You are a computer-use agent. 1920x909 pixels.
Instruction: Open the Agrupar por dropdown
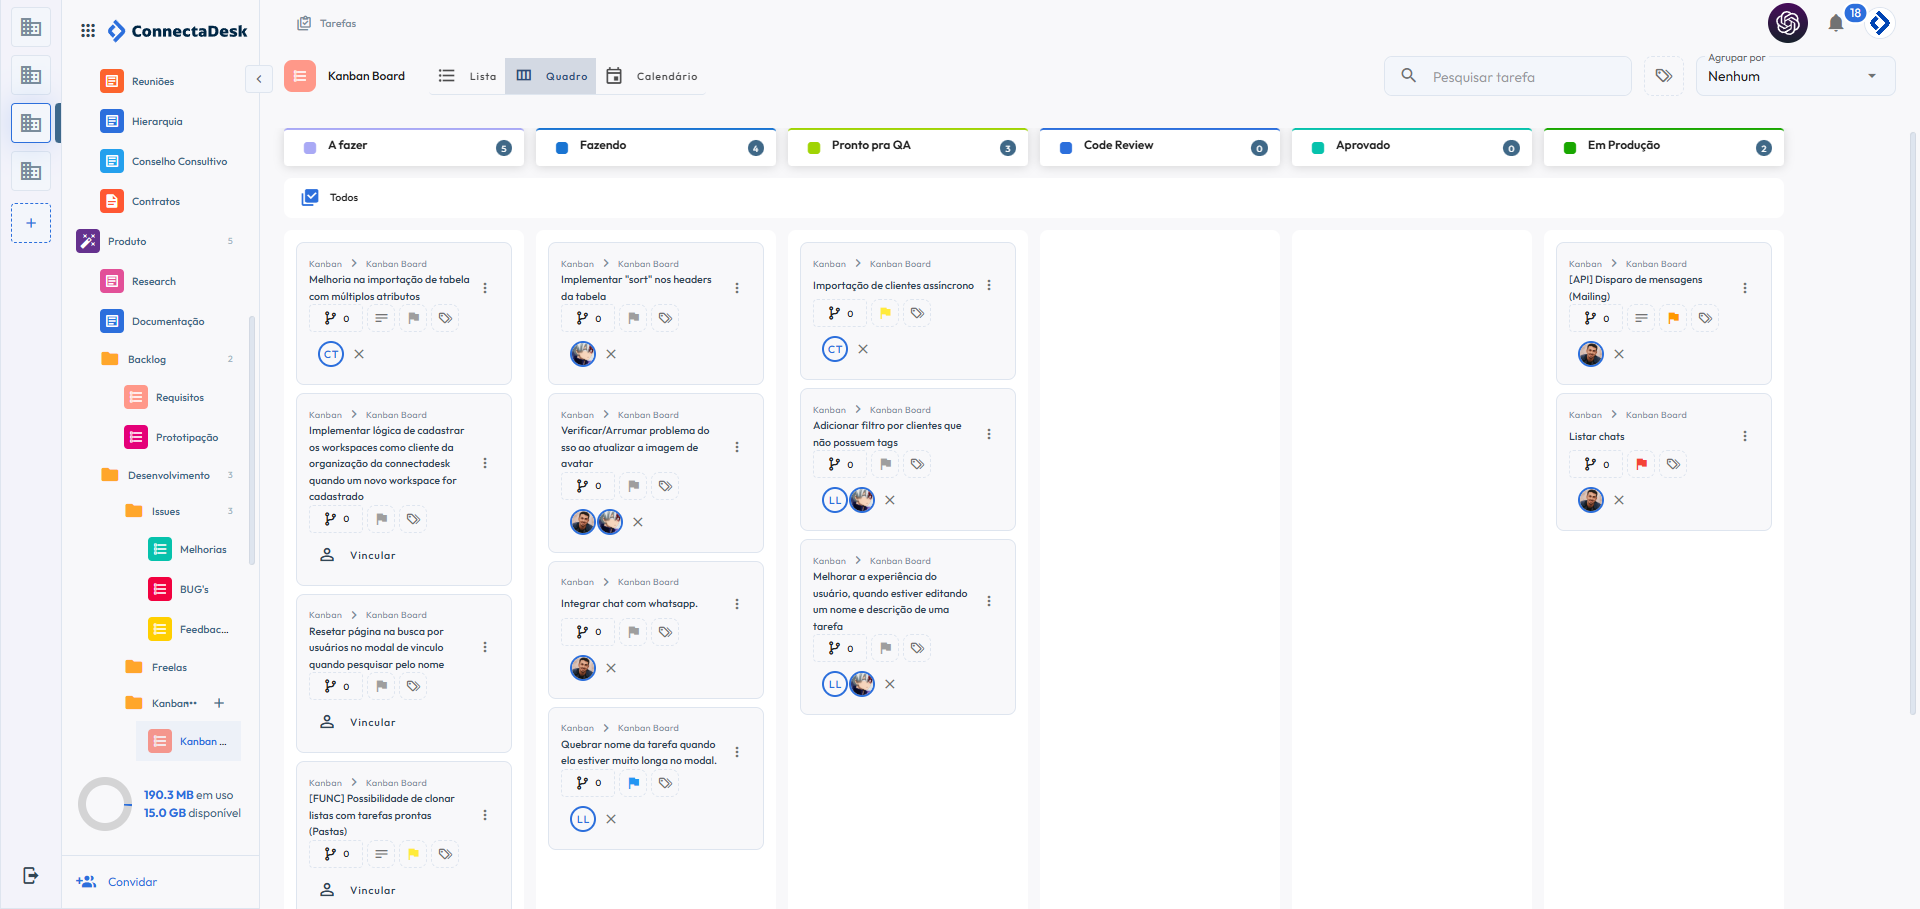click(1794, 76)
